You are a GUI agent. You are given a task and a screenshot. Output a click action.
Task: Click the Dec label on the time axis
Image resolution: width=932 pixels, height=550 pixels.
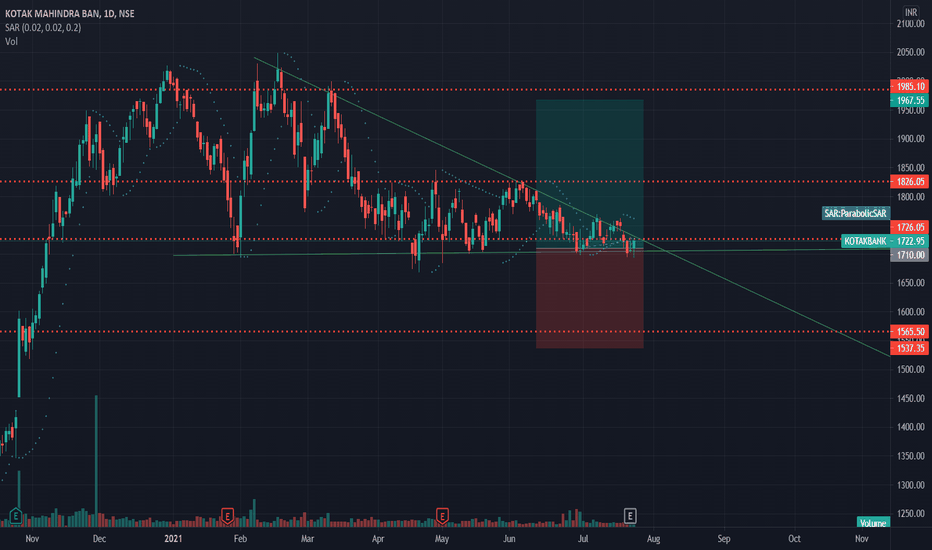pos(99,539)
